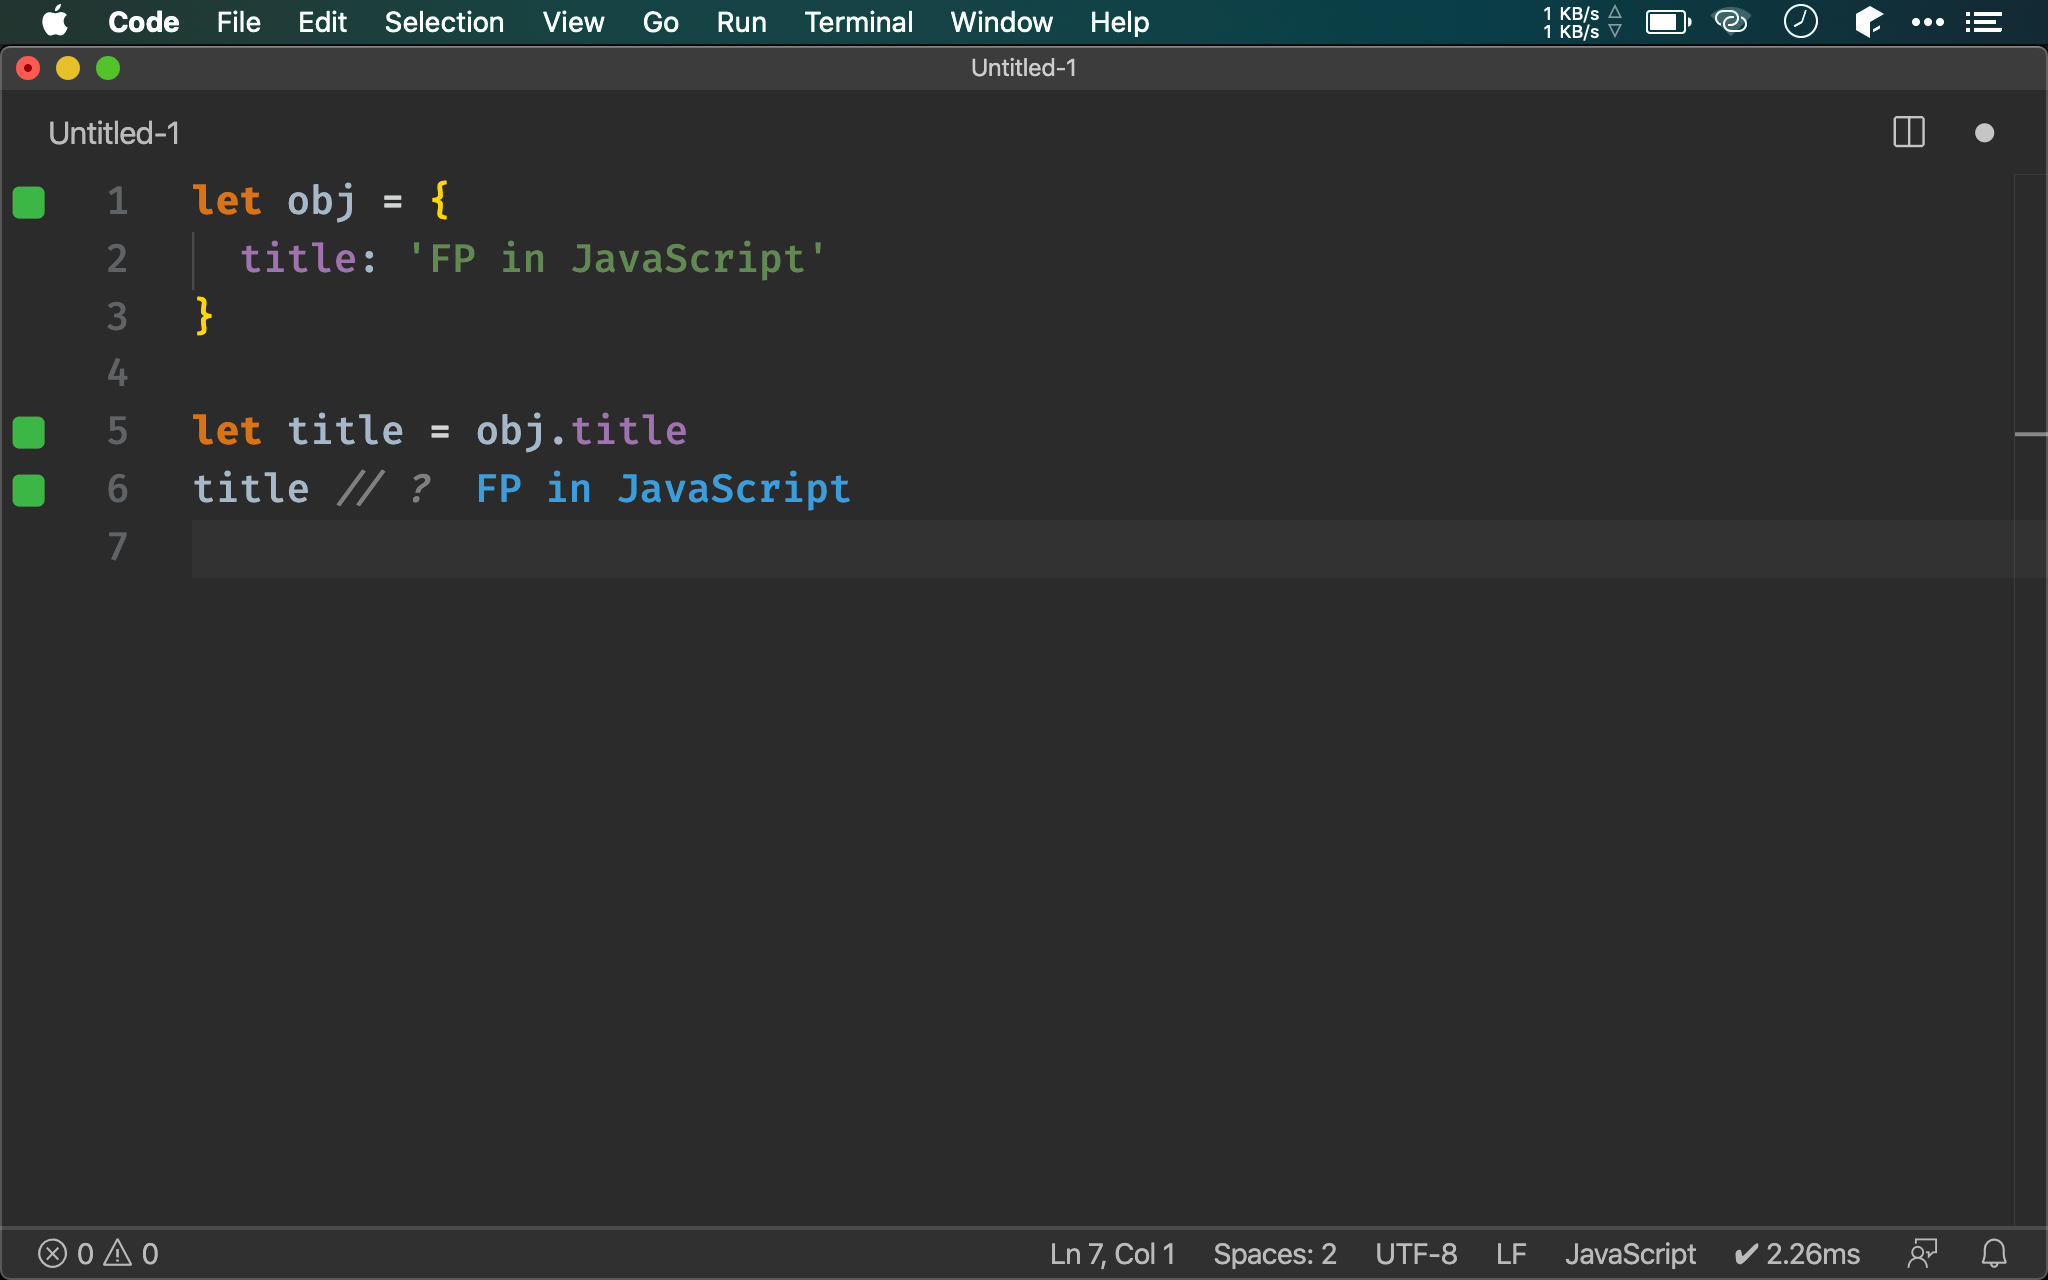Open the notifications bell in status bar
Screen dimensions: 2048x1280
coord(1994,1253)
